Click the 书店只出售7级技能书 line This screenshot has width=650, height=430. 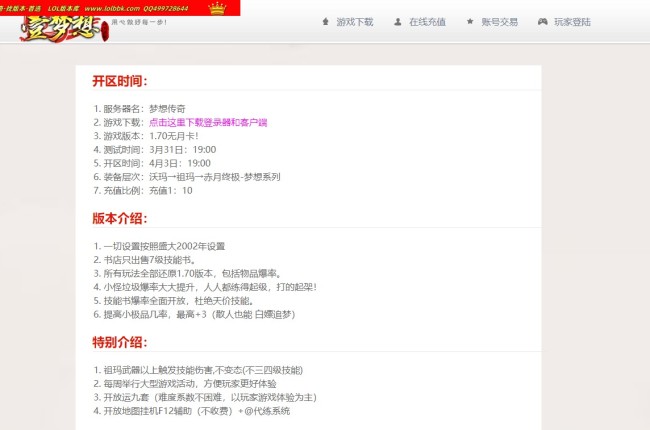(x=144, y=260)
